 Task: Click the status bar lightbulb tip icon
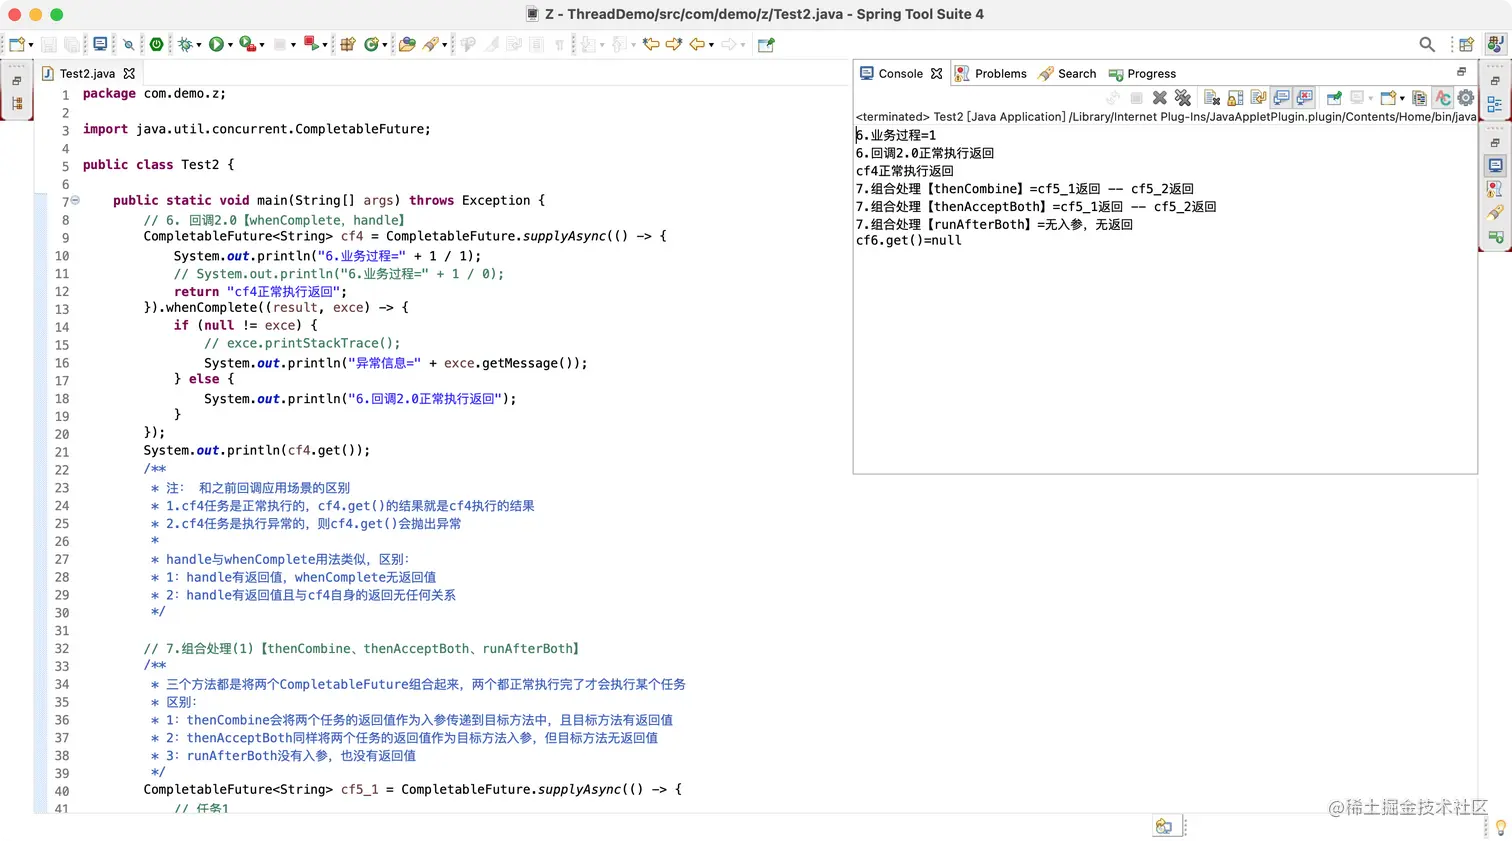pos(1500,827)
